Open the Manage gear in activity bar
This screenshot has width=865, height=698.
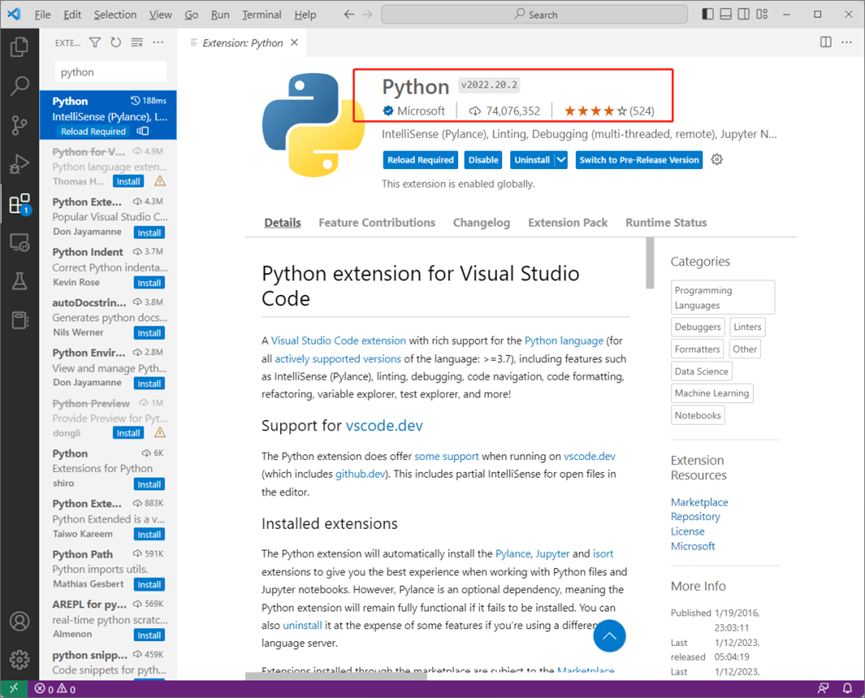(x=19, y=659)
